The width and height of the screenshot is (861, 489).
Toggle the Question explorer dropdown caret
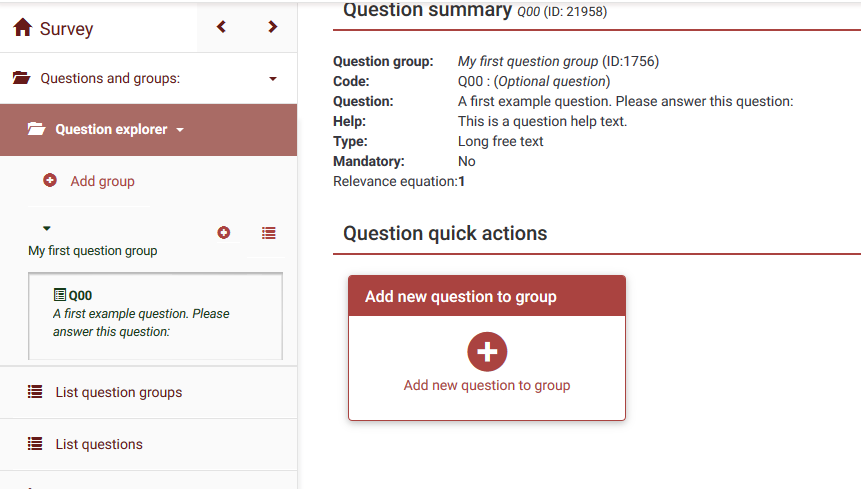[x=180, y=130]
